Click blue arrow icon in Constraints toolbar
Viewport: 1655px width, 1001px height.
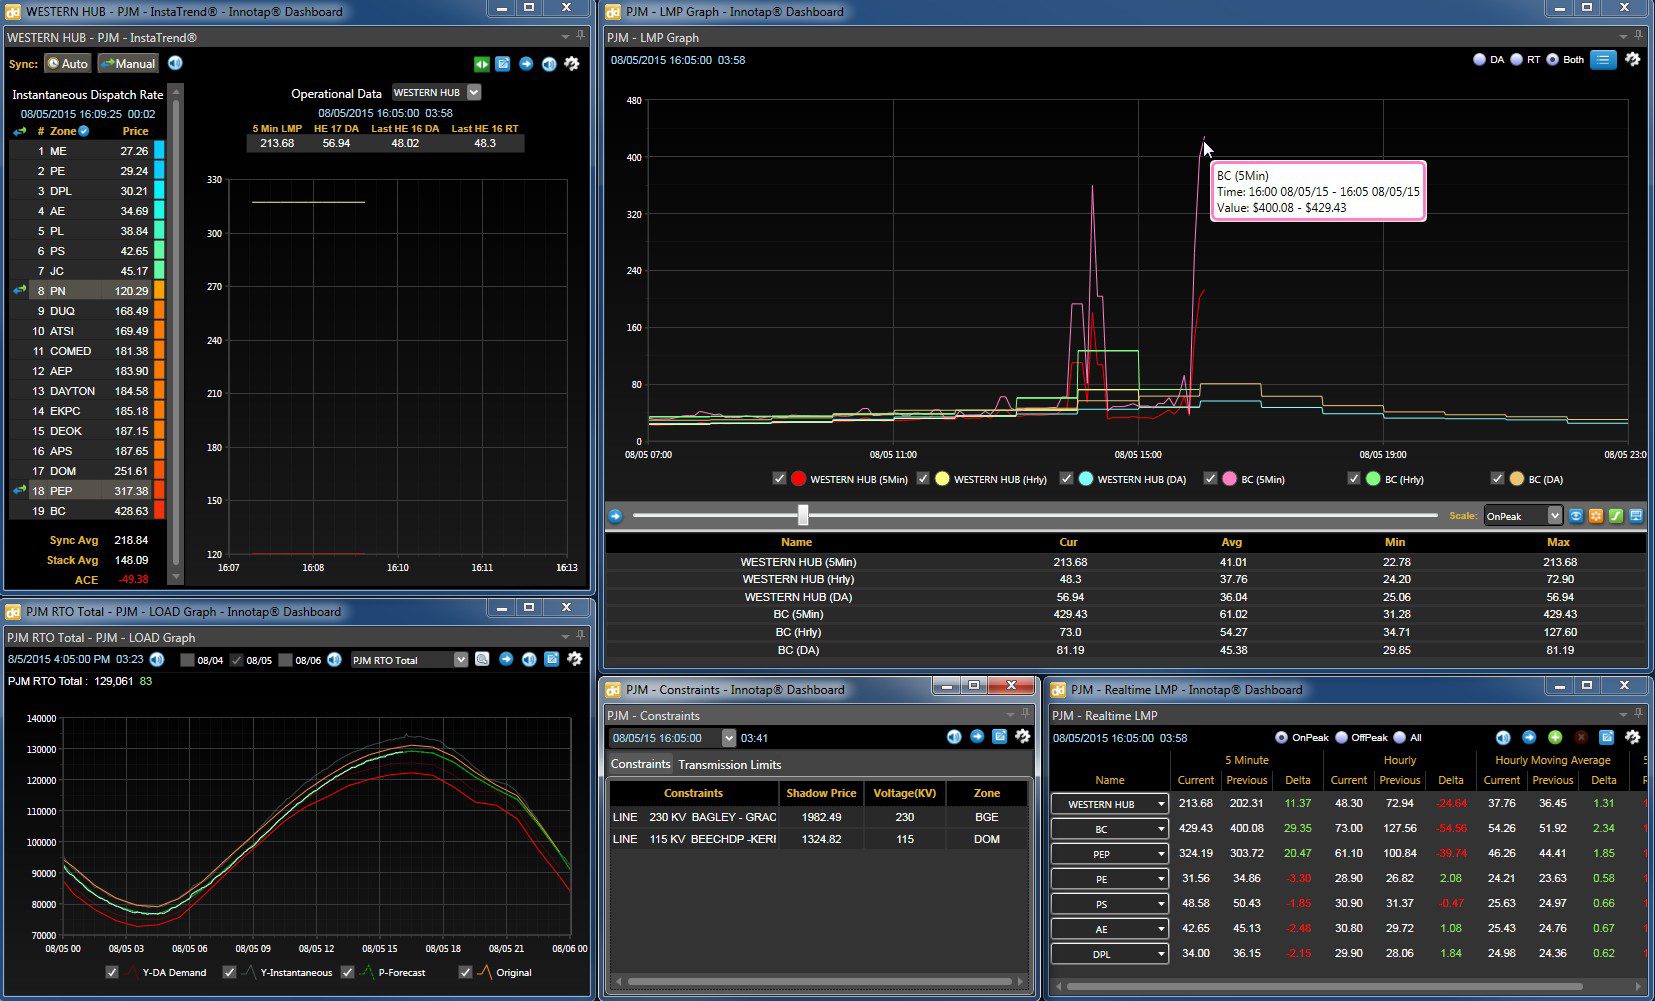(x=977, y=737)
